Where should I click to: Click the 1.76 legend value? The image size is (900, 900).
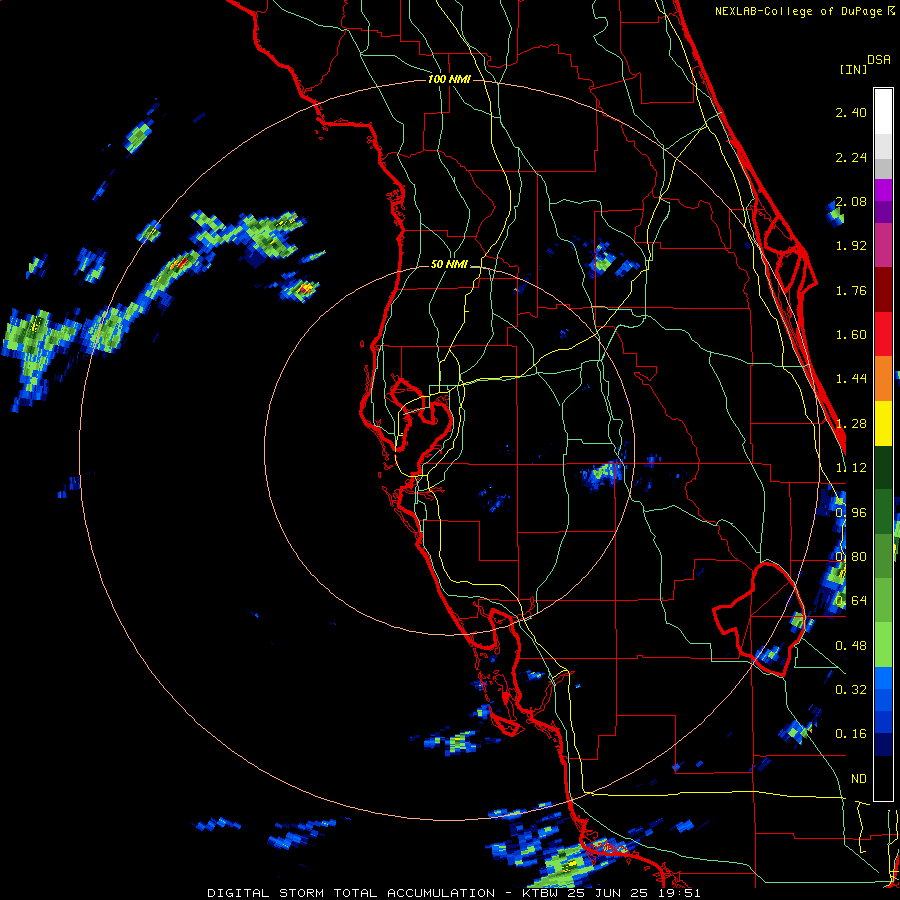pyautogui.click(x=851, y=290)
